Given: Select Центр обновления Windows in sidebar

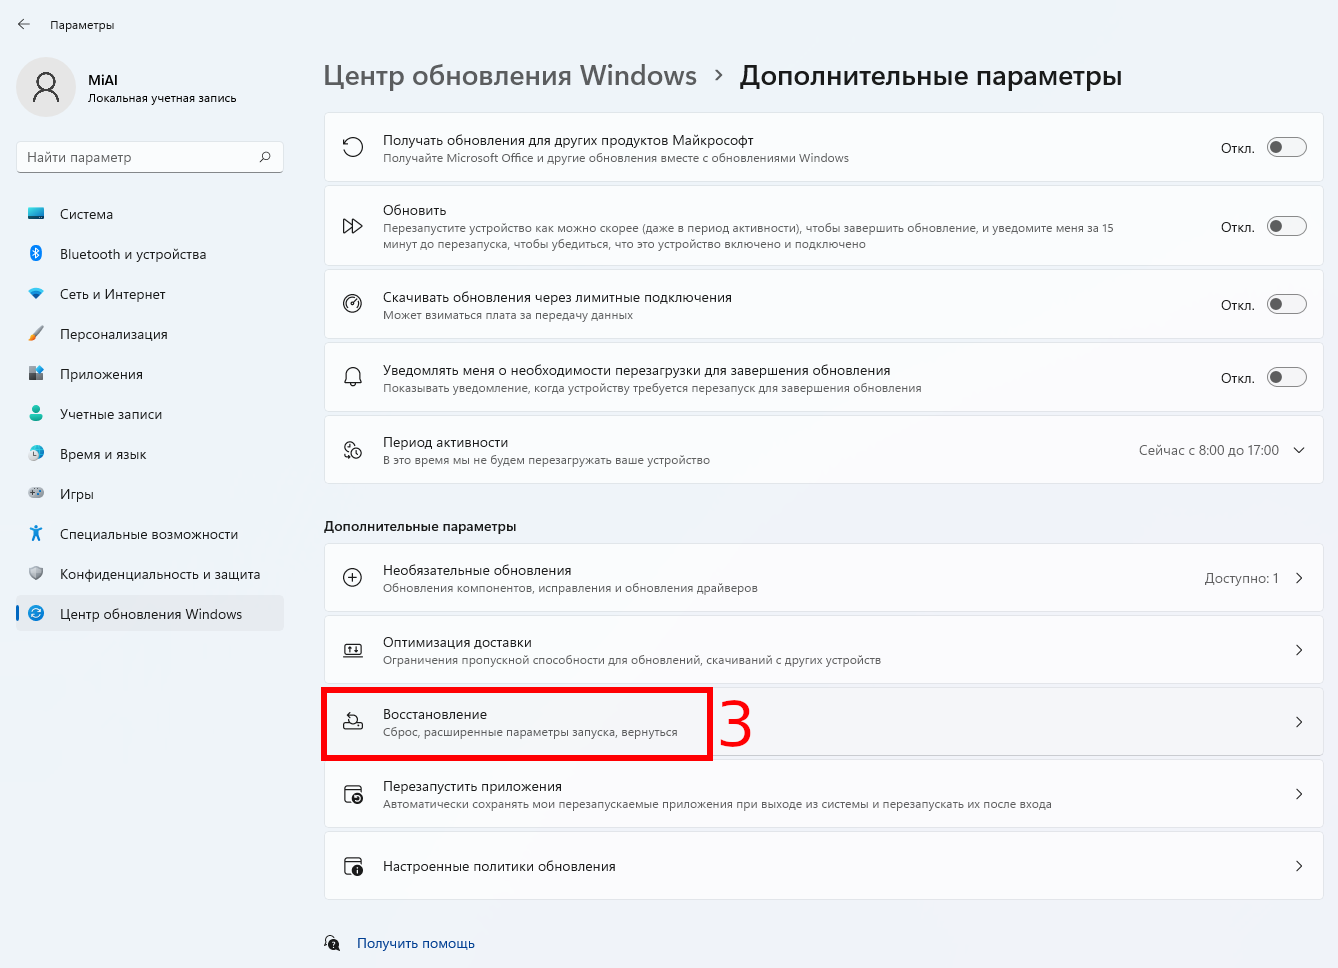Looking at the screenshot, I should (x=150, y=614).
